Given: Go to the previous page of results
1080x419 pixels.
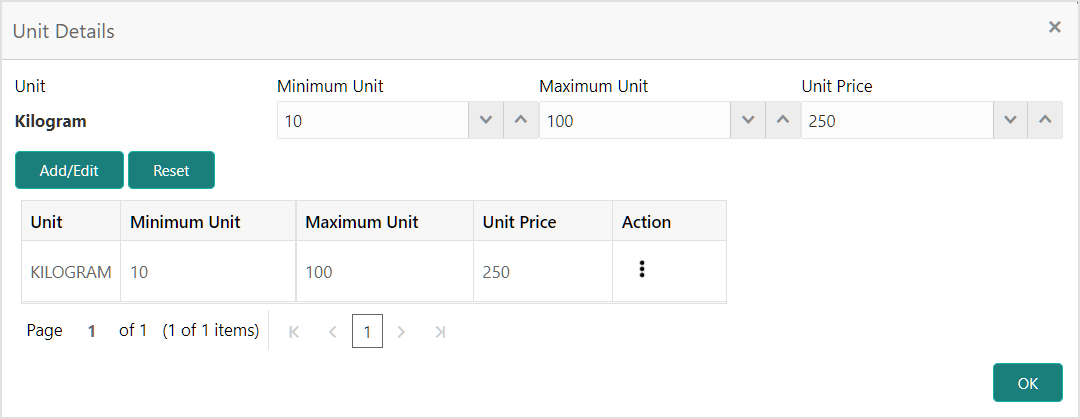Looking at the screenshot, I should (332, 331).
